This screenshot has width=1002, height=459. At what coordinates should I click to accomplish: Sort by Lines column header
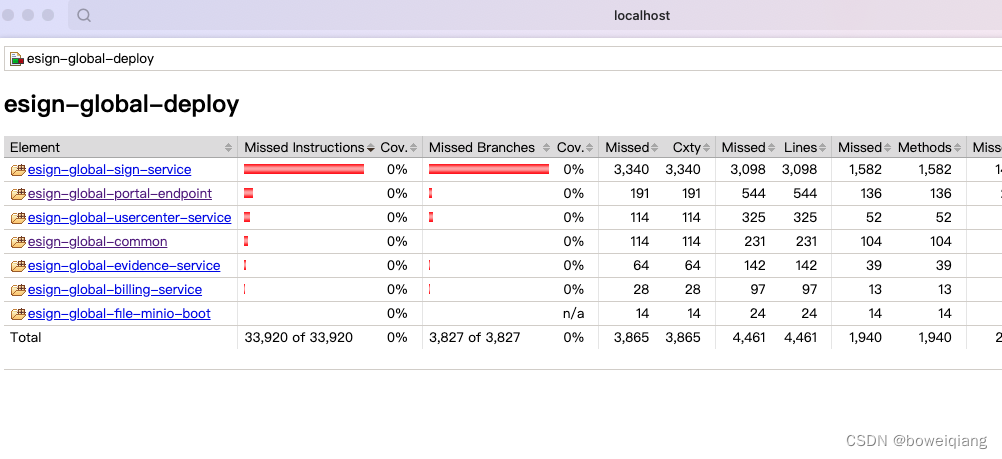(805, 148)
